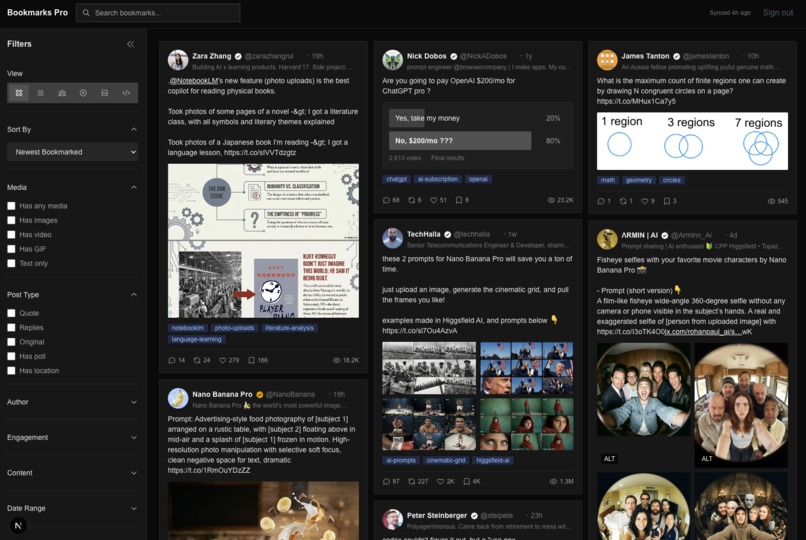The height and width of the screenshot is (540, 806).
Task: Click reply icon on Zara Zhang post
Action: pos(172,360)
